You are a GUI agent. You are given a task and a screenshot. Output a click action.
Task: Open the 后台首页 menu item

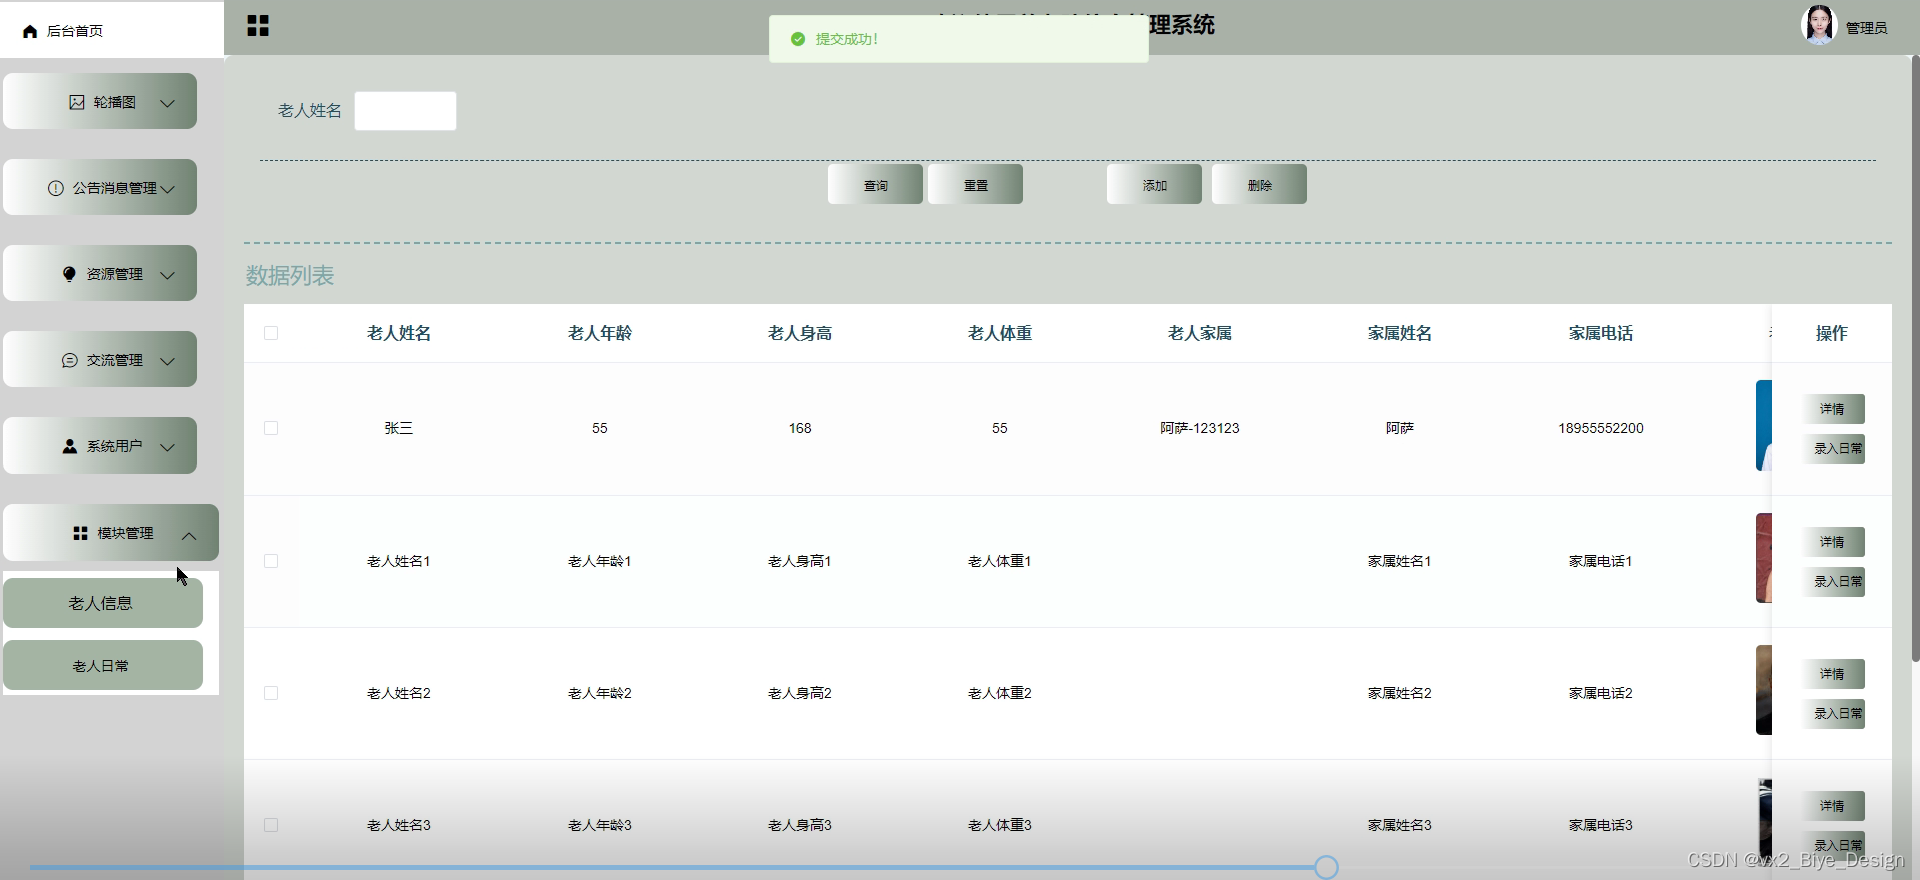(x=112, y=30)
